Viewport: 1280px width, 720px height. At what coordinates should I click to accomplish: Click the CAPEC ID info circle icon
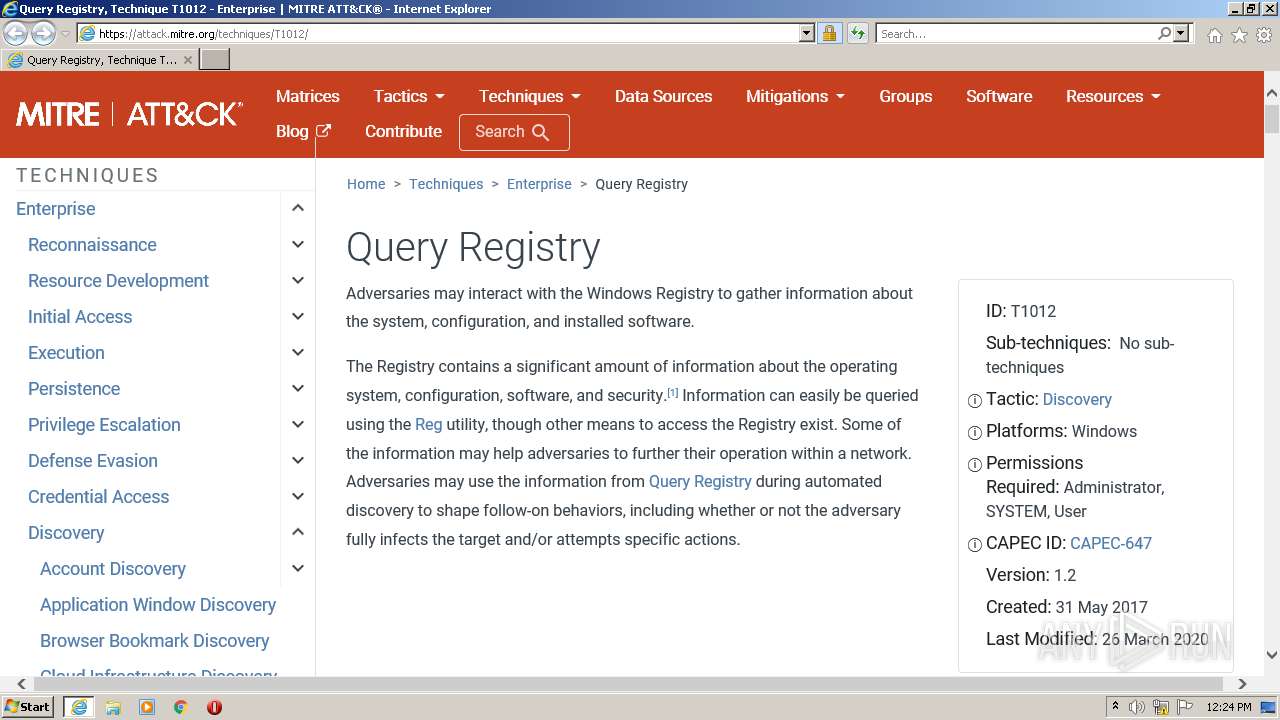click(x=975, y=545)
